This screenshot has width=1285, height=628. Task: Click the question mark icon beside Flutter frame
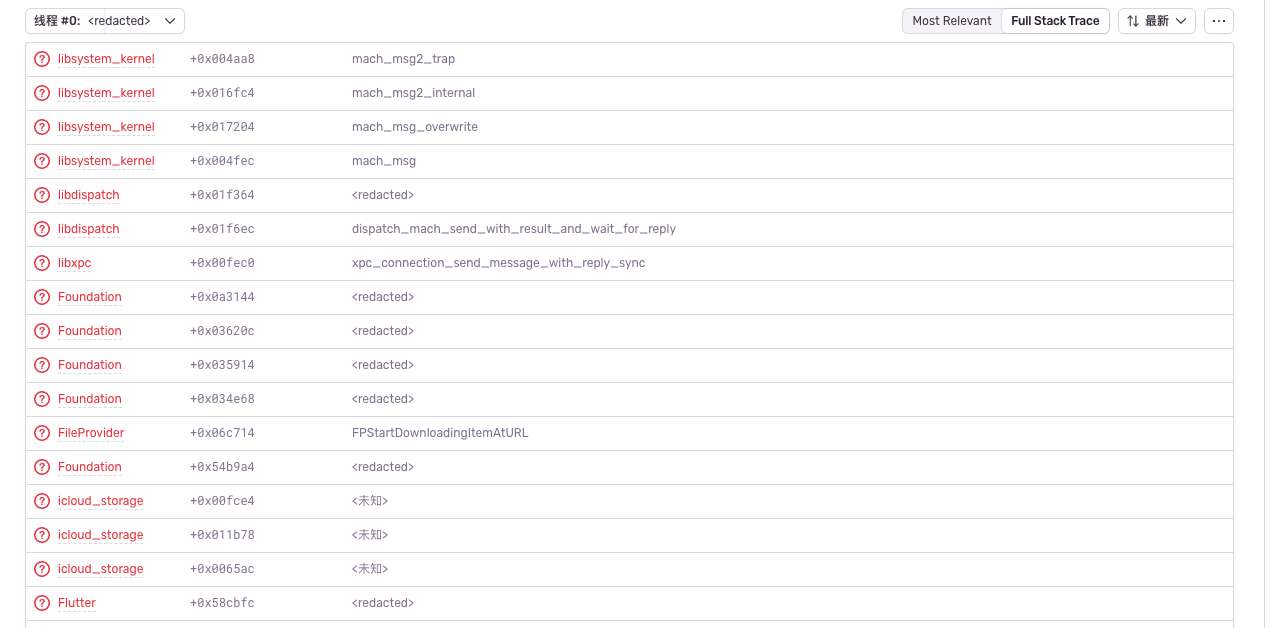point(41,603)
